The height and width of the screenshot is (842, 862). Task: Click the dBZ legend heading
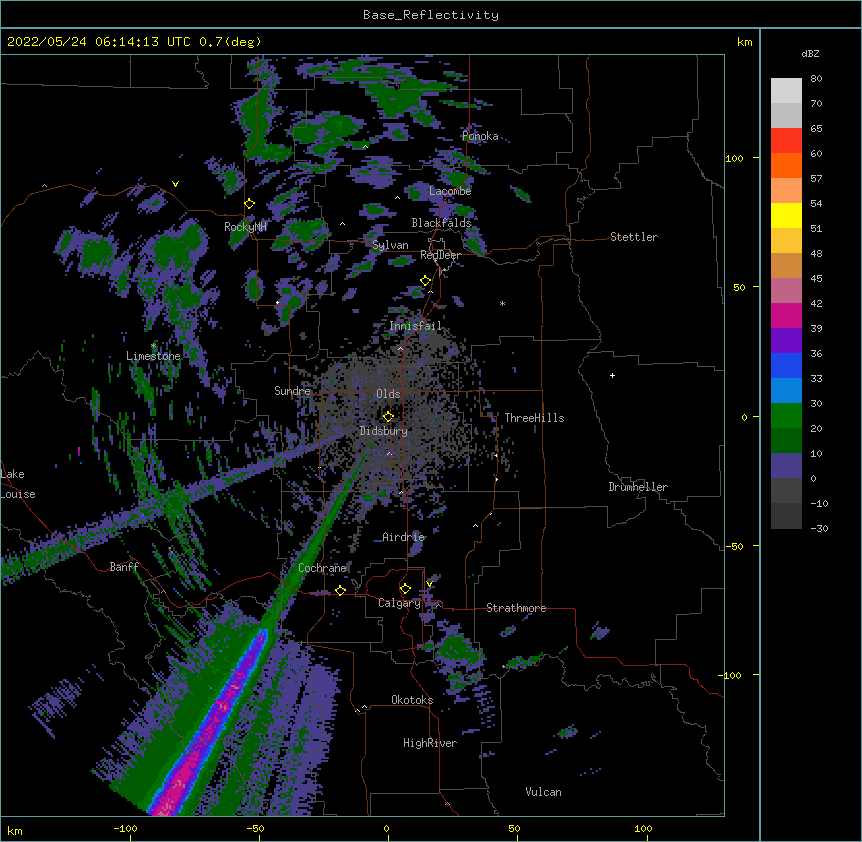(810, 53)
